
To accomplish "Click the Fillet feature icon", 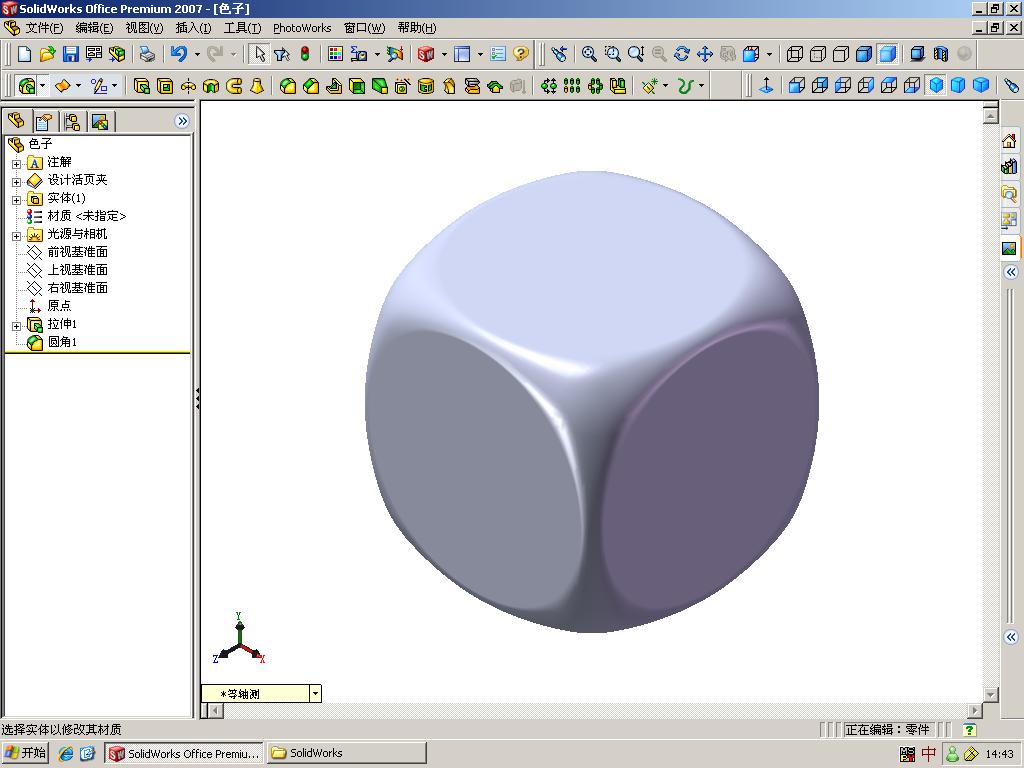I will tap(287, 86).
